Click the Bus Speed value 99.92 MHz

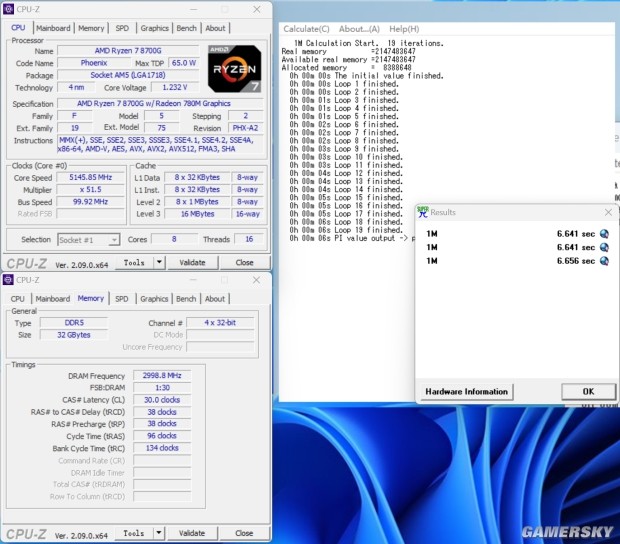91,202
